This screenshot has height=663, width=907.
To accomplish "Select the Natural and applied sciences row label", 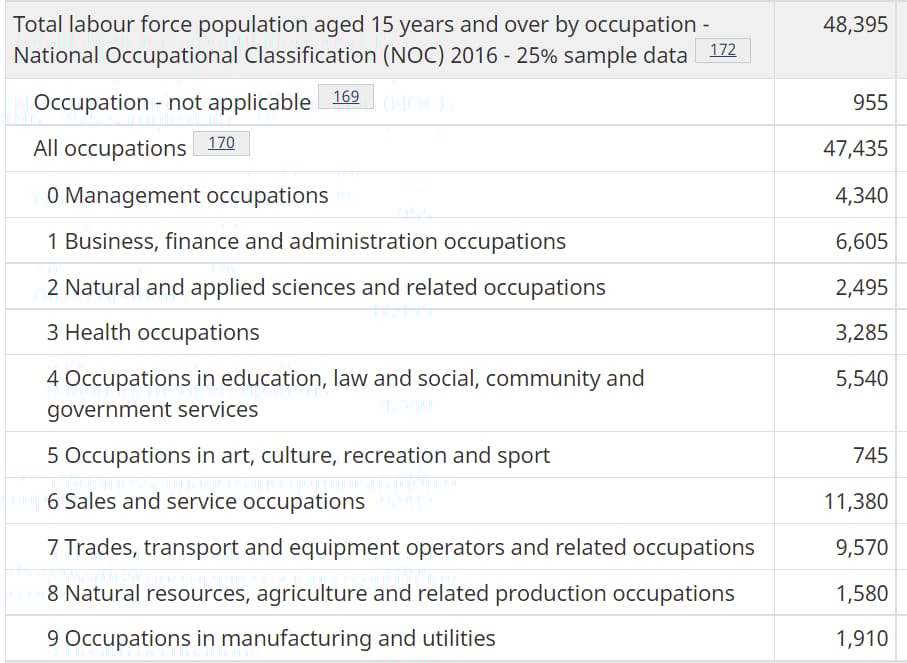I will tap(326, 287).
